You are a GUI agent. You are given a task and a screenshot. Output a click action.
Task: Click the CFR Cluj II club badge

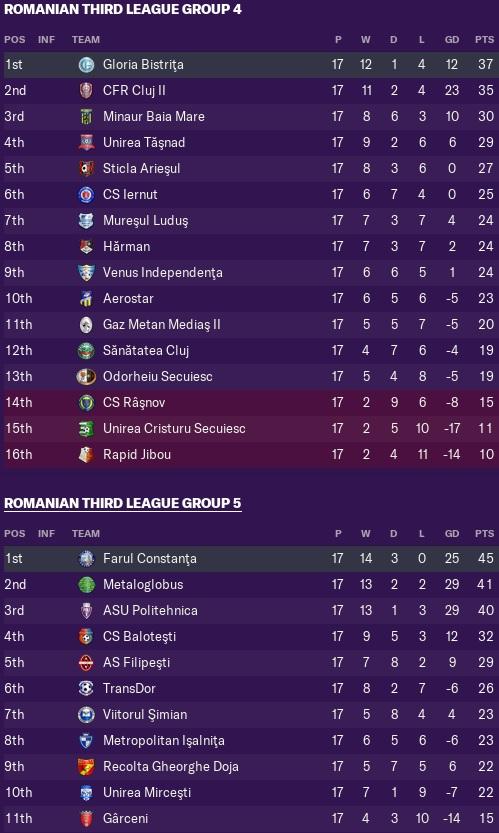point(86,91)
